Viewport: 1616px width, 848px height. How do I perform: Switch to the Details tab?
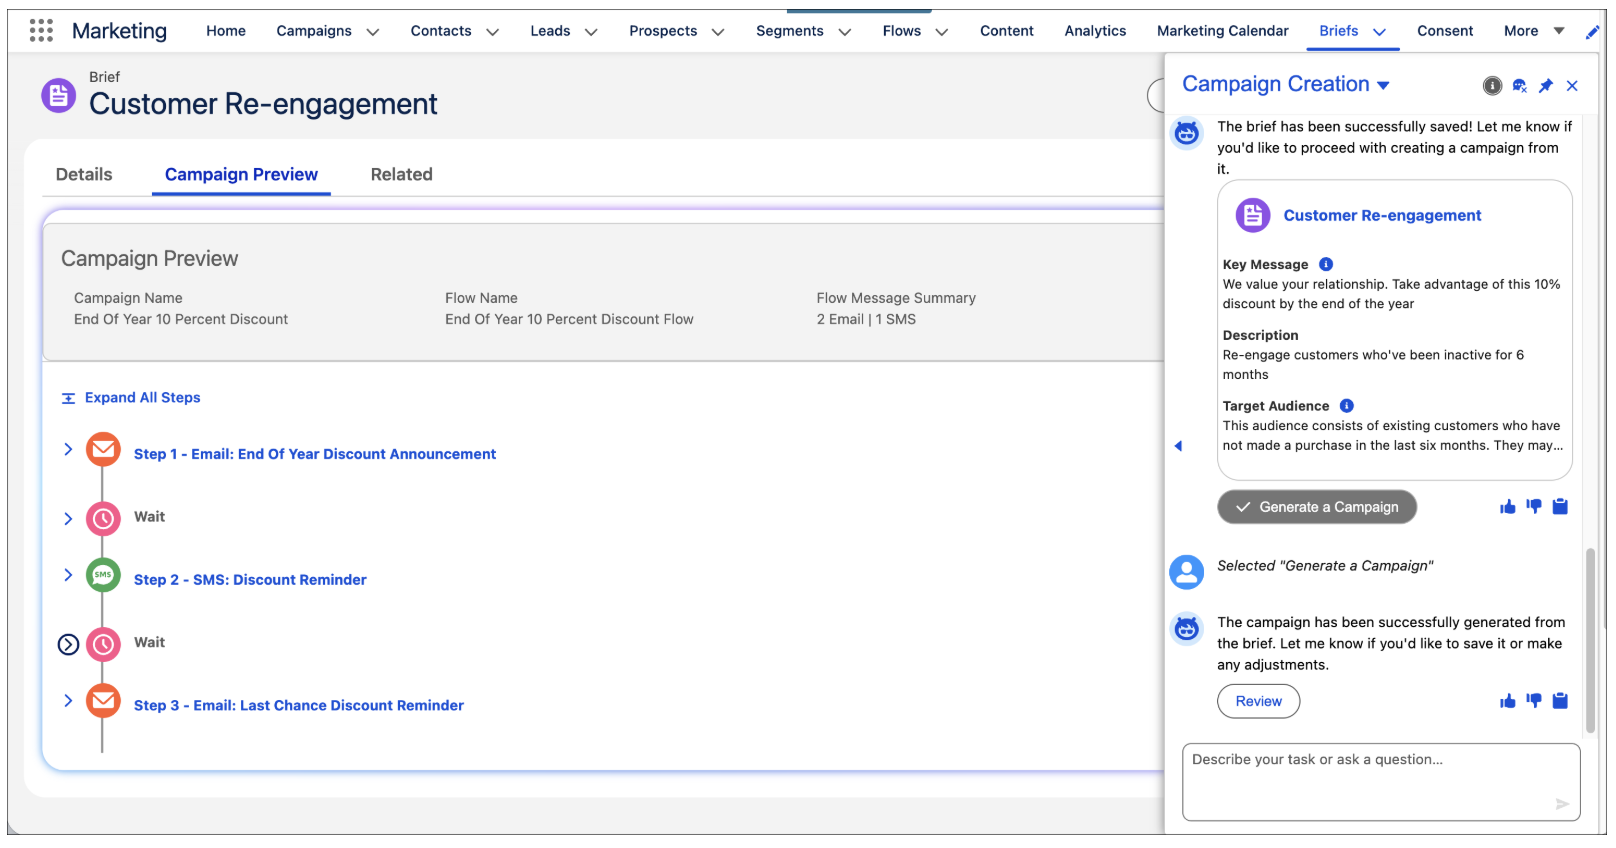84,174
